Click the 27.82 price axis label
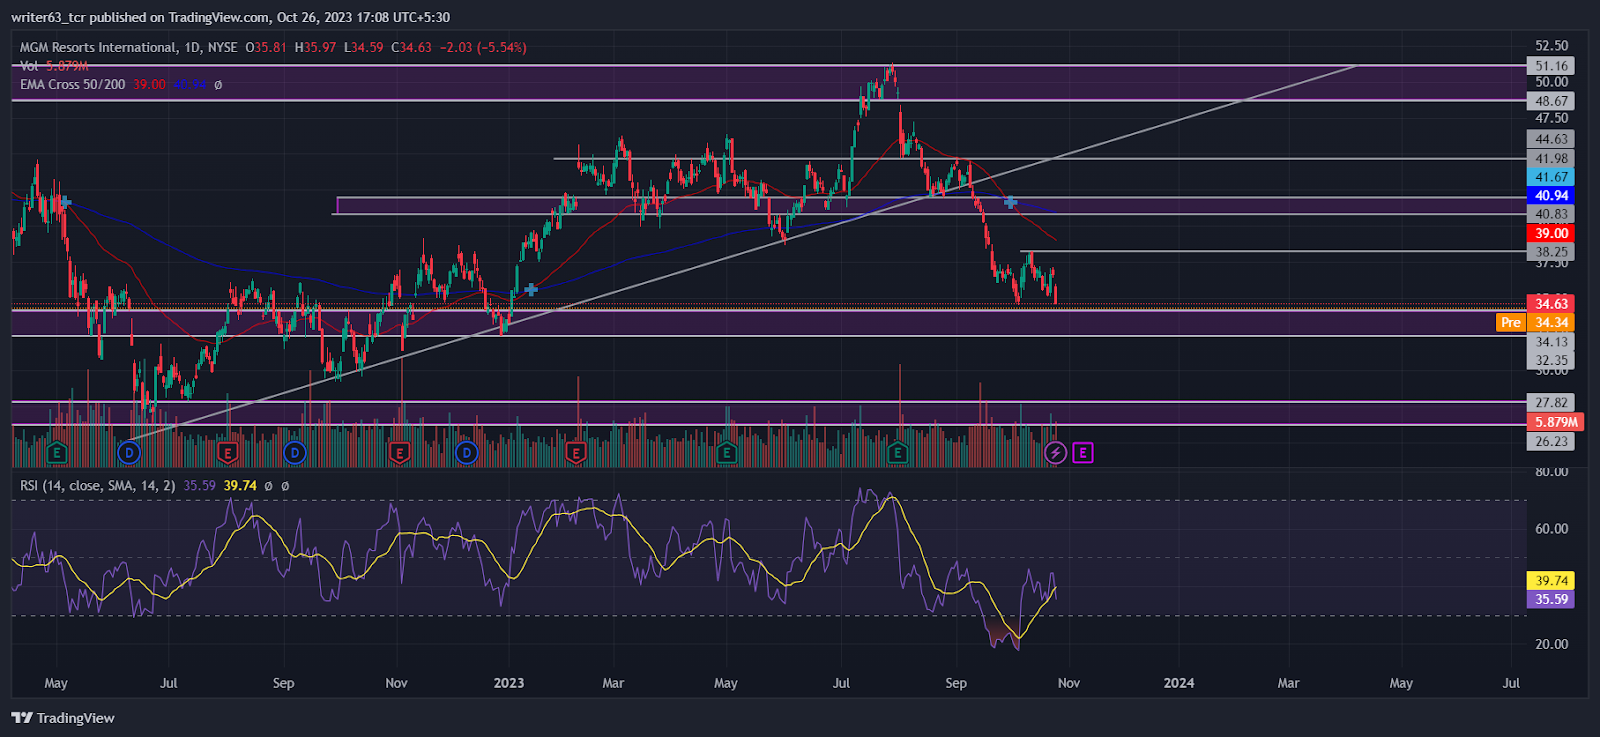The height and width of the screenshot is (737, 1600). [x=1551, y=403]
